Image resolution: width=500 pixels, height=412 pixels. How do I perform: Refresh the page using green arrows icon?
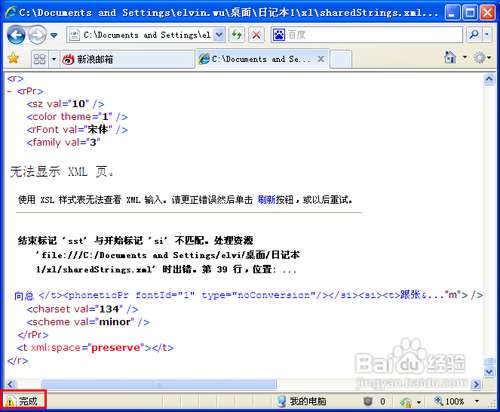(237, 35)
